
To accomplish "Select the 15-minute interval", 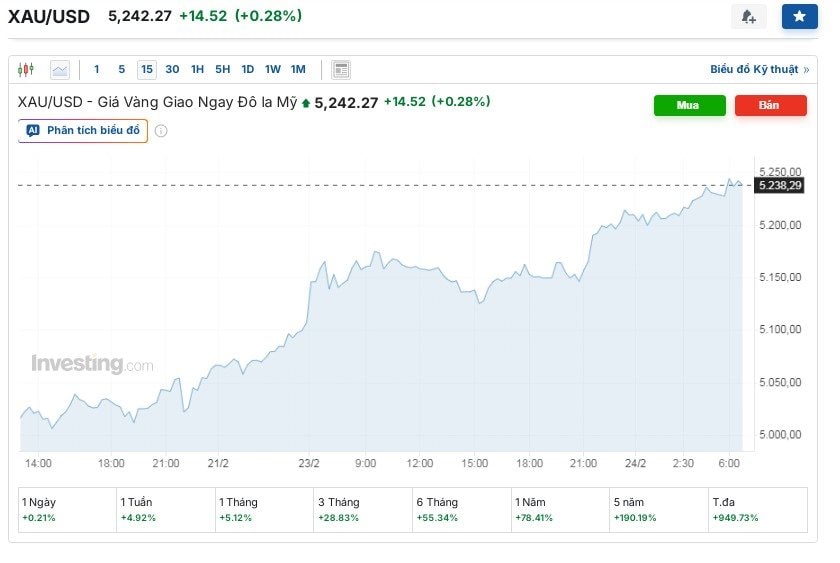I will (x=147, y=69).
